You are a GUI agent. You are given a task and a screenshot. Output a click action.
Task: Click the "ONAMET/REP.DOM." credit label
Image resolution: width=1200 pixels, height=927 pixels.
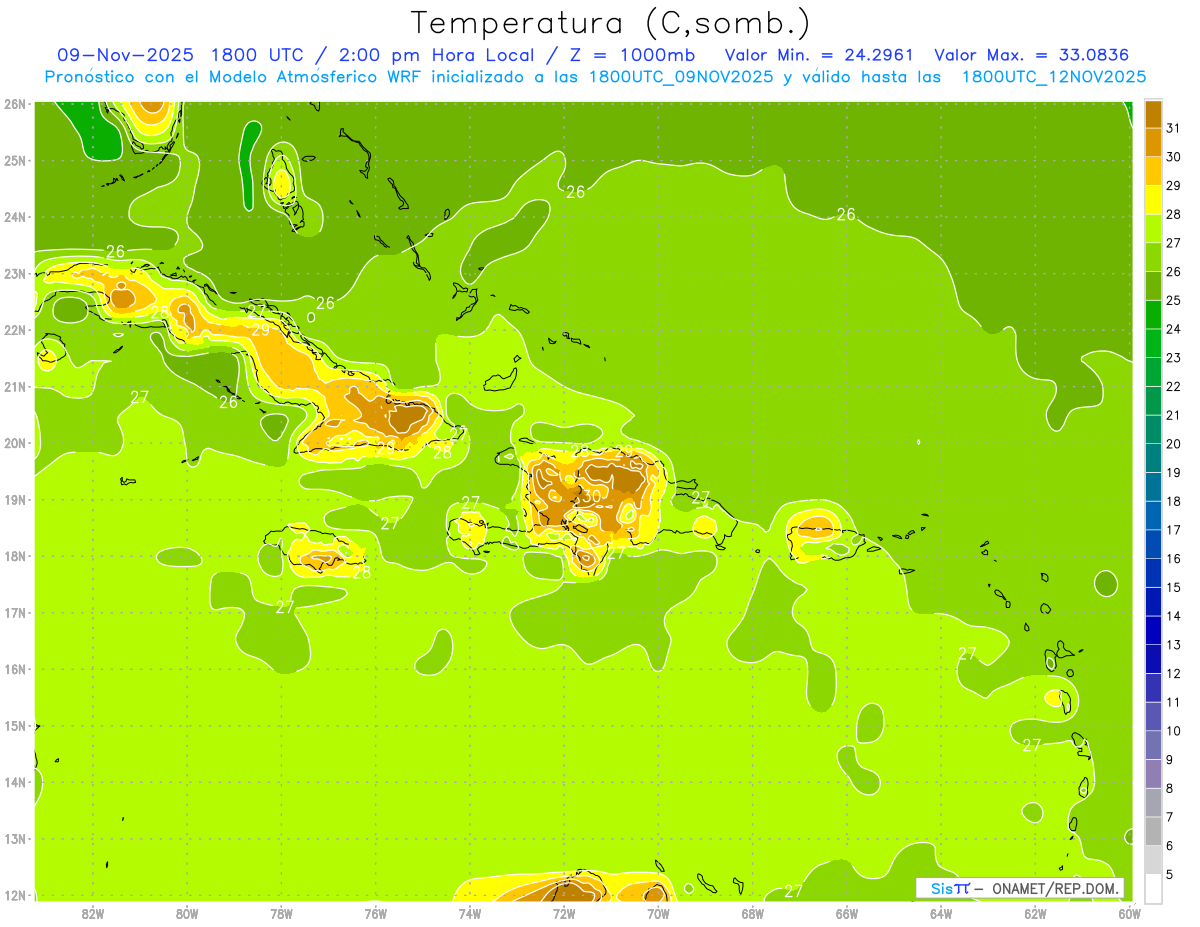1054,888
